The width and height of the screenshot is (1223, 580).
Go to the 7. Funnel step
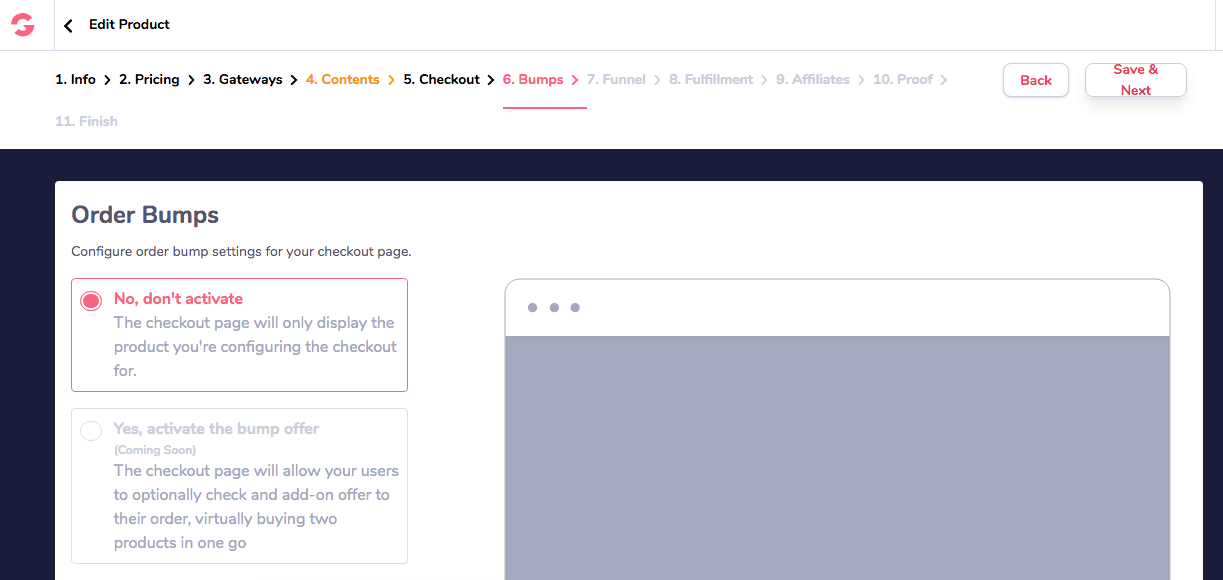click(616, 79)
